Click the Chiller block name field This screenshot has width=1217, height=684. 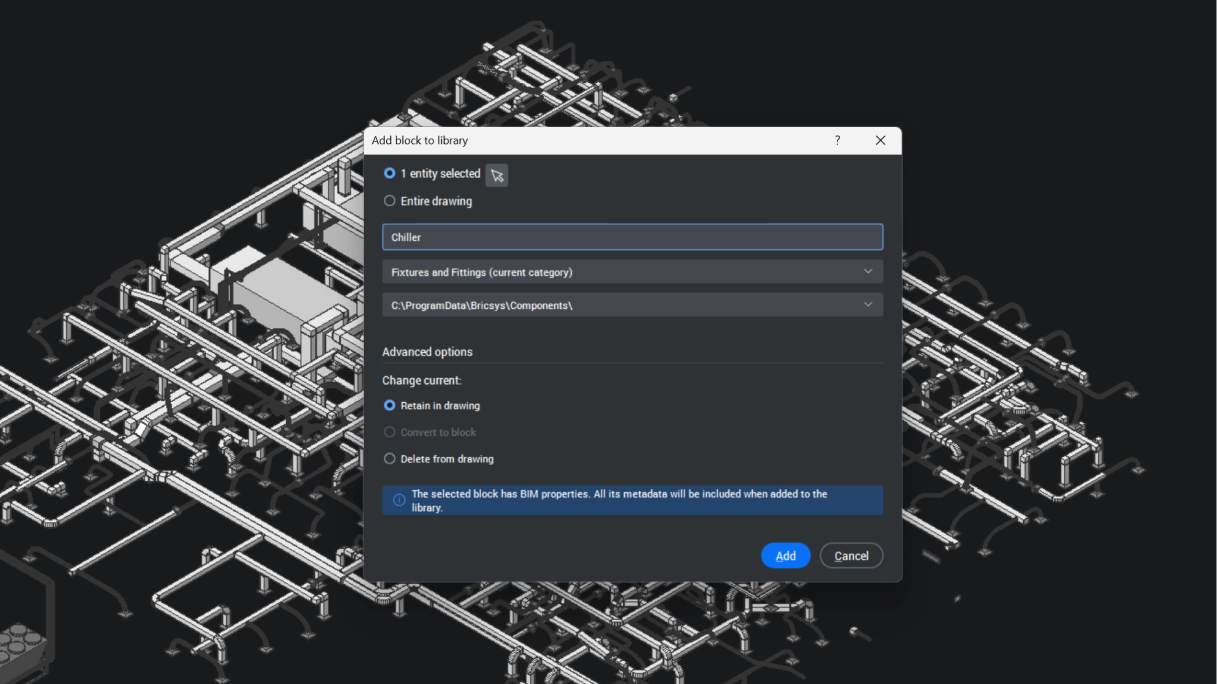point(632,237)
